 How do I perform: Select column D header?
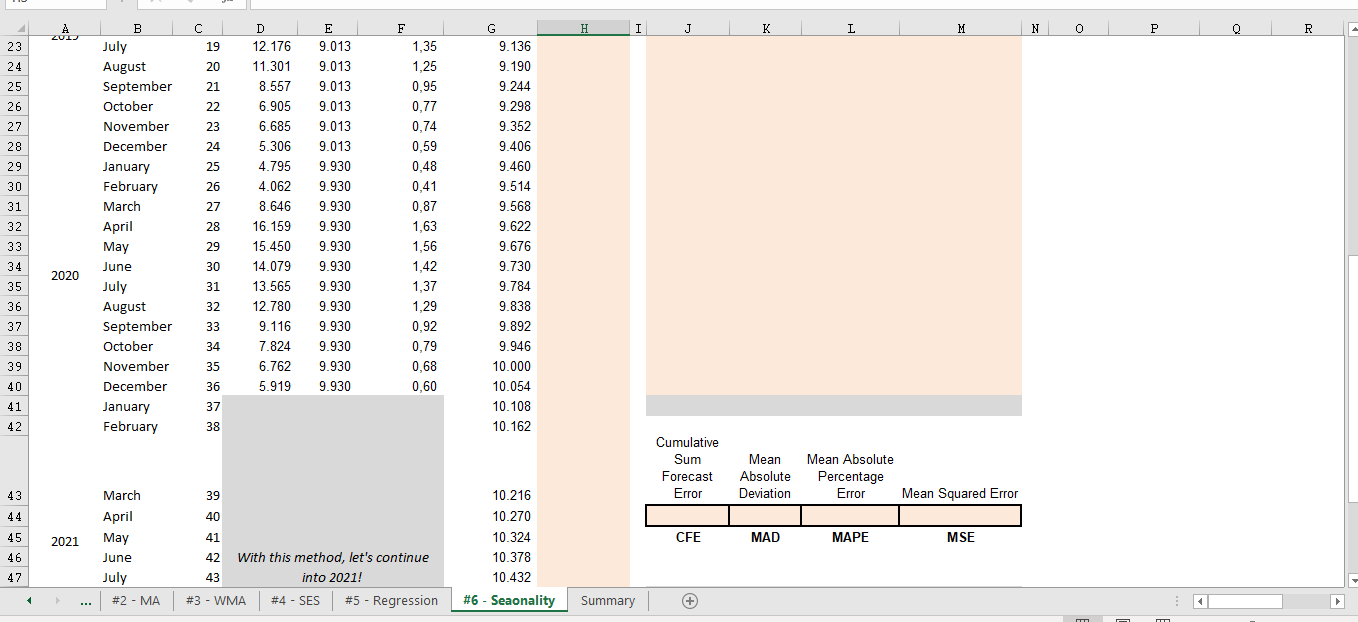[x=261, y=29]
